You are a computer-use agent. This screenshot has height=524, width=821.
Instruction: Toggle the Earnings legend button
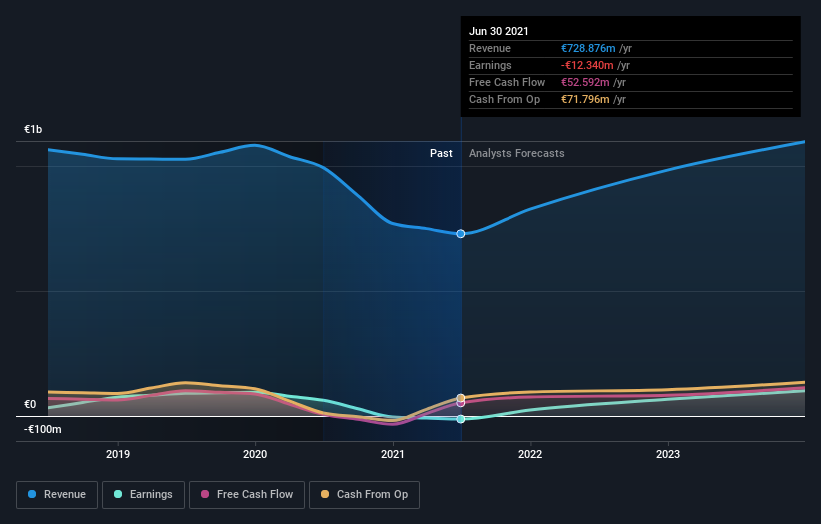pyautogui.click(x=143, y=495)
